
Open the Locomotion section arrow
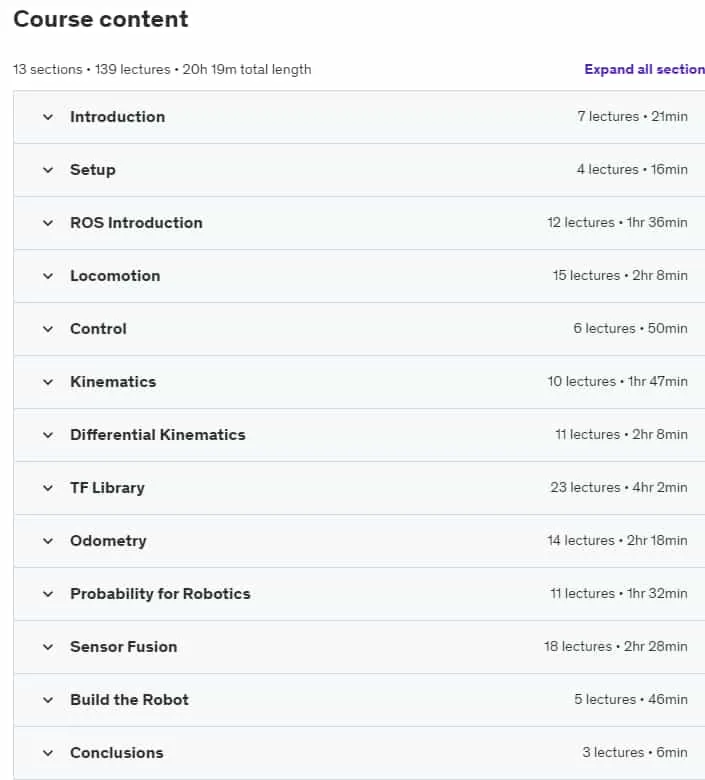click(x=48, y=276)
